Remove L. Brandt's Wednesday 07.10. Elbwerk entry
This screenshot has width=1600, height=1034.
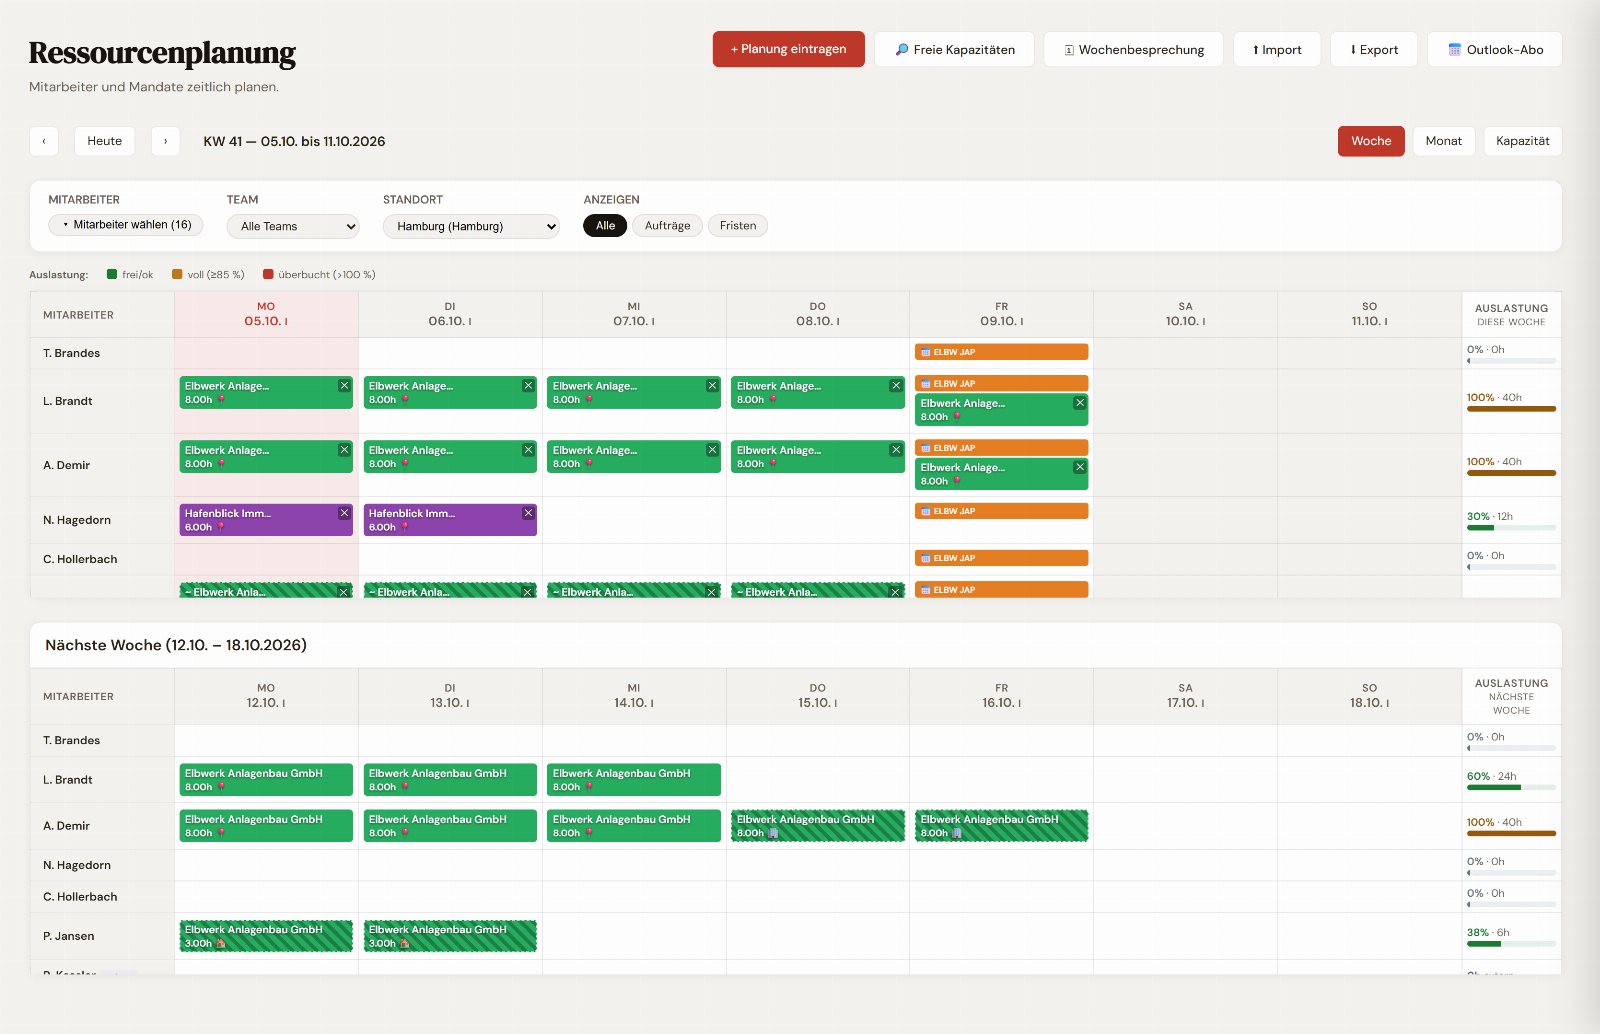[x=712, y=386]
